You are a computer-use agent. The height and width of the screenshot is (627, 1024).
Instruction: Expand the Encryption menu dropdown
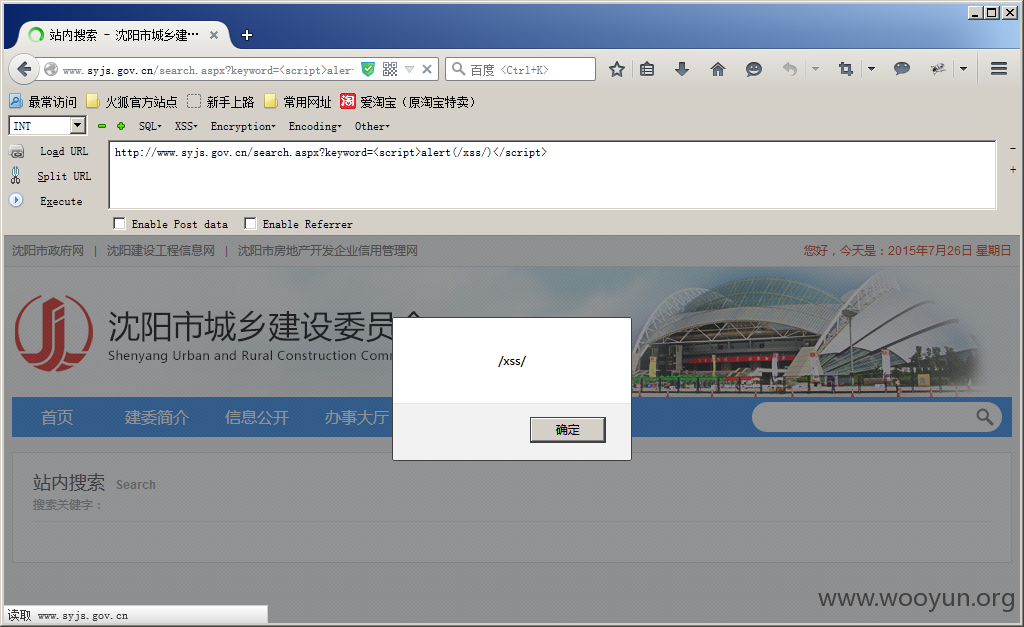pyautogui.click(x=243, y=126)
